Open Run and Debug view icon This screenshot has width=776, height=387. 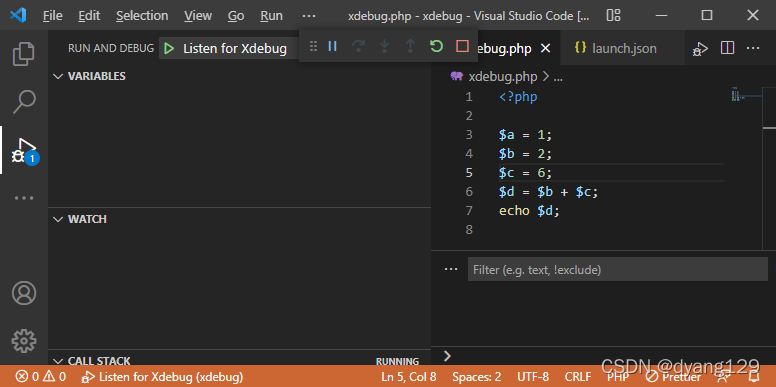tap(24, 150)
